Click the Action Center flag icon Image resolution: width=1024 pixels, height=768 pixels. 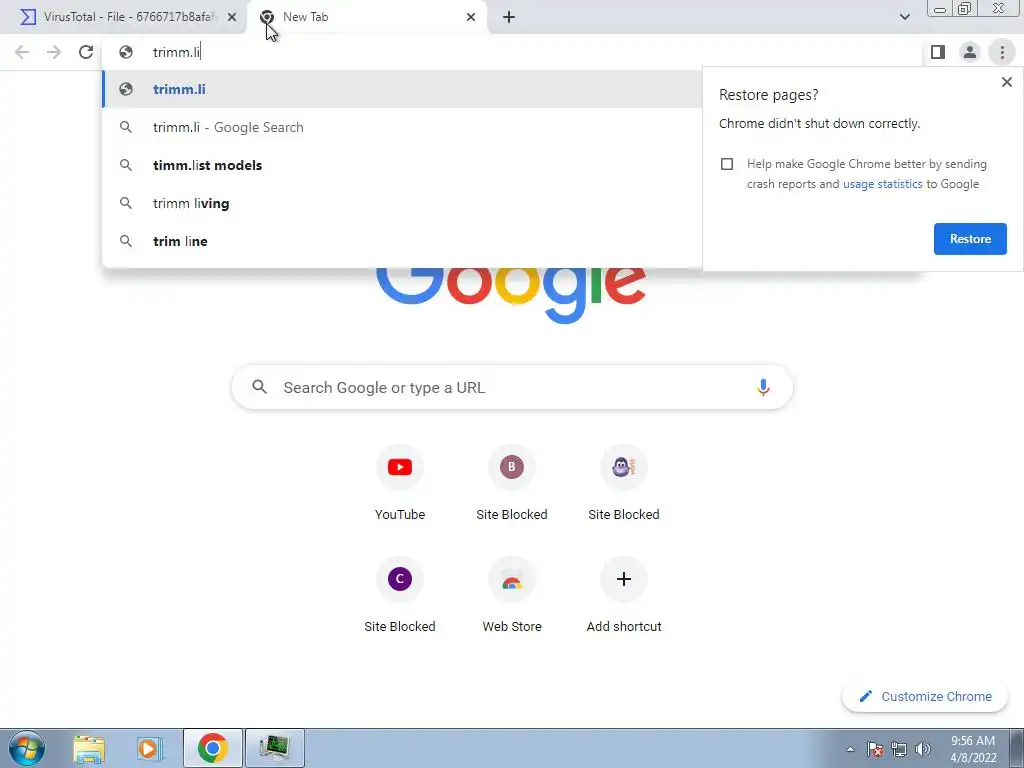(874, 749)
